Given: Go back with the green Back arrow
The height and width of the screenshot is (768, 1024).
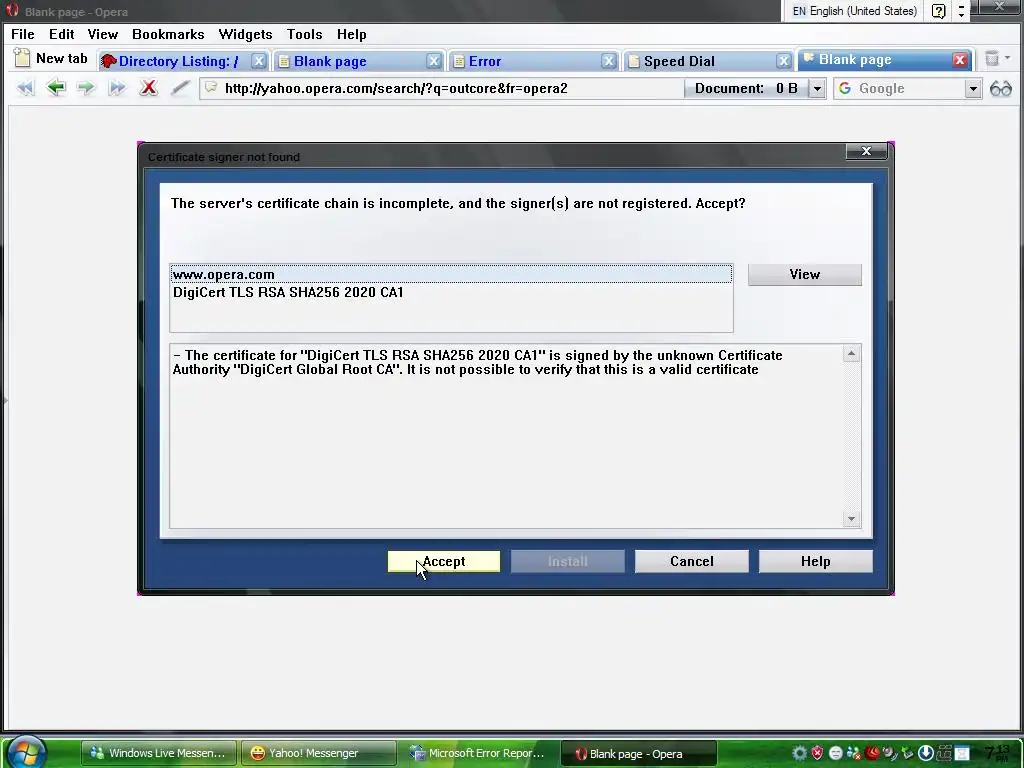Looking at the screenshot, I should click(56, 88).
